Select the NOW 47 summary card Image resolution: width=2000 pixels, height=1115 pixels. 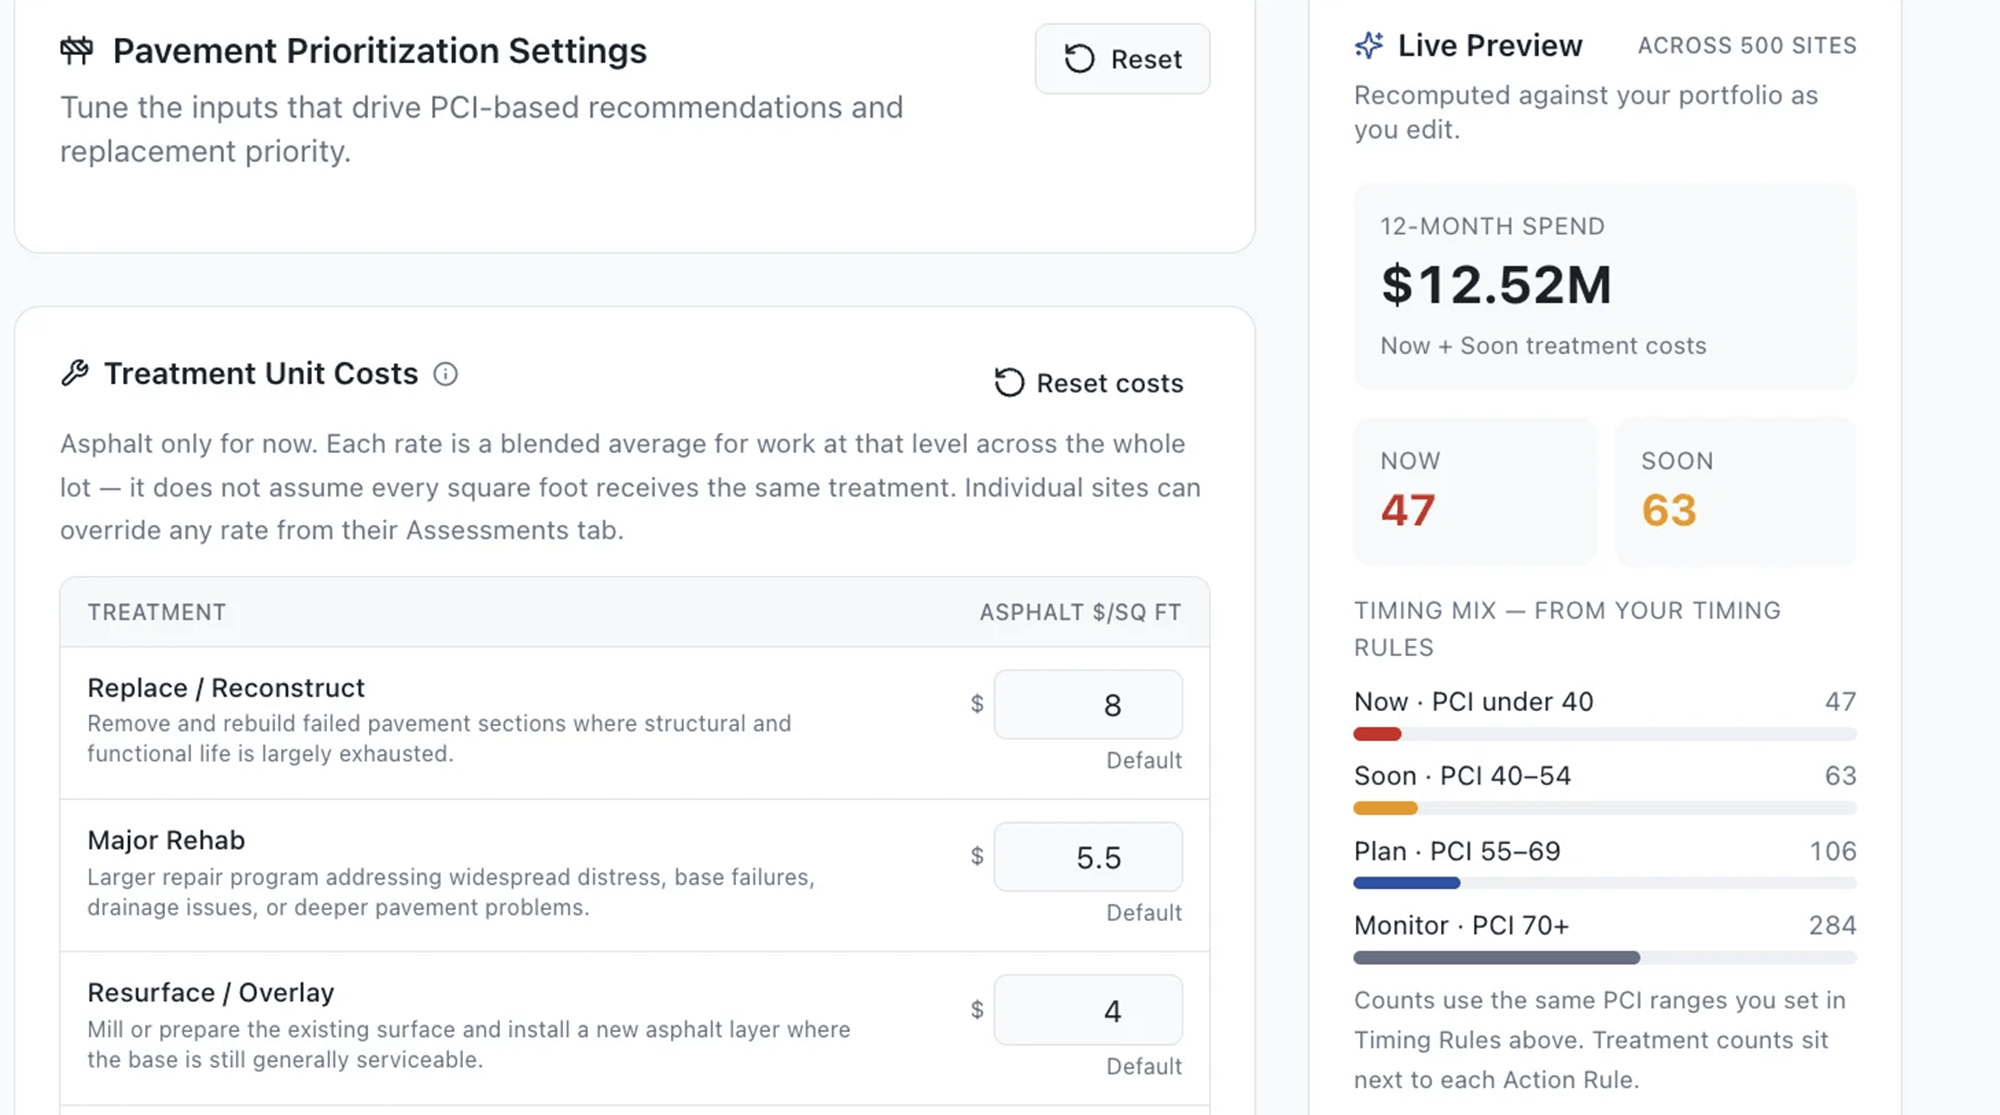coord(1475,492)
